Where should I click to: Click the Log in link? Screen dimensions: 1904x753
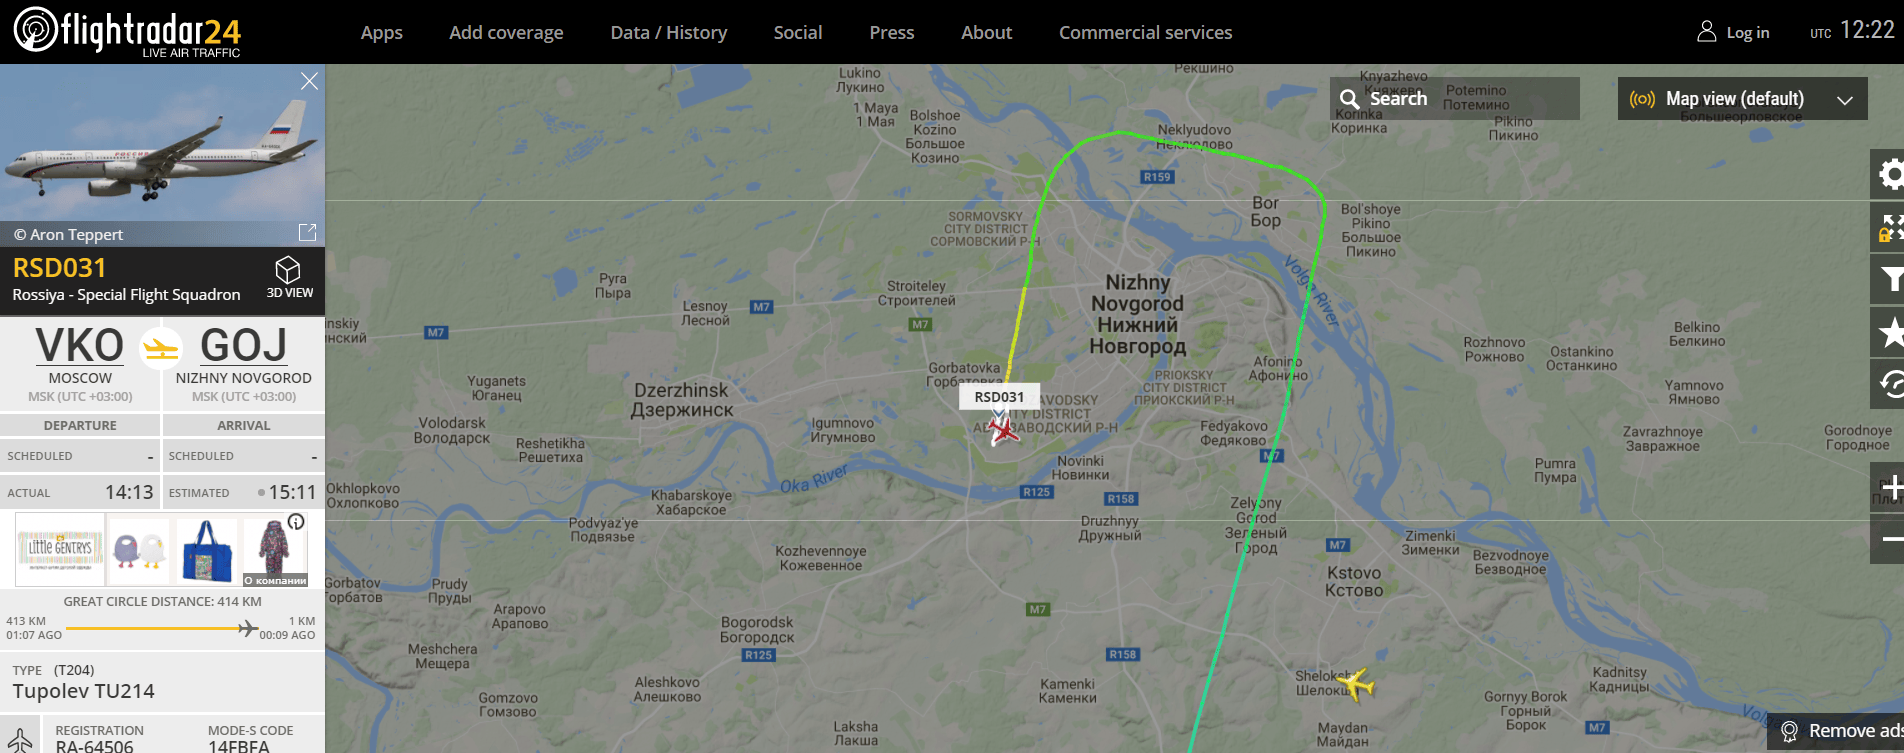coord(1733,33)
